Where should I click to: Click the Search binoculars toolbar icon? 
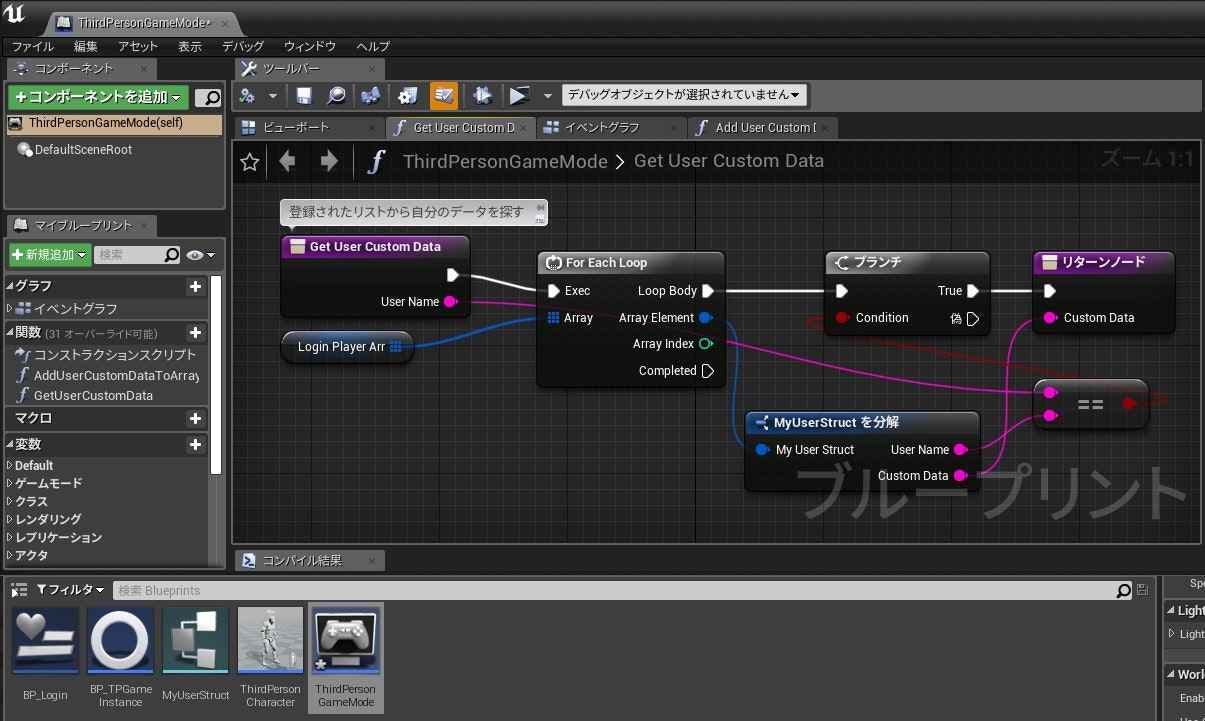click(x=371, y=95)
